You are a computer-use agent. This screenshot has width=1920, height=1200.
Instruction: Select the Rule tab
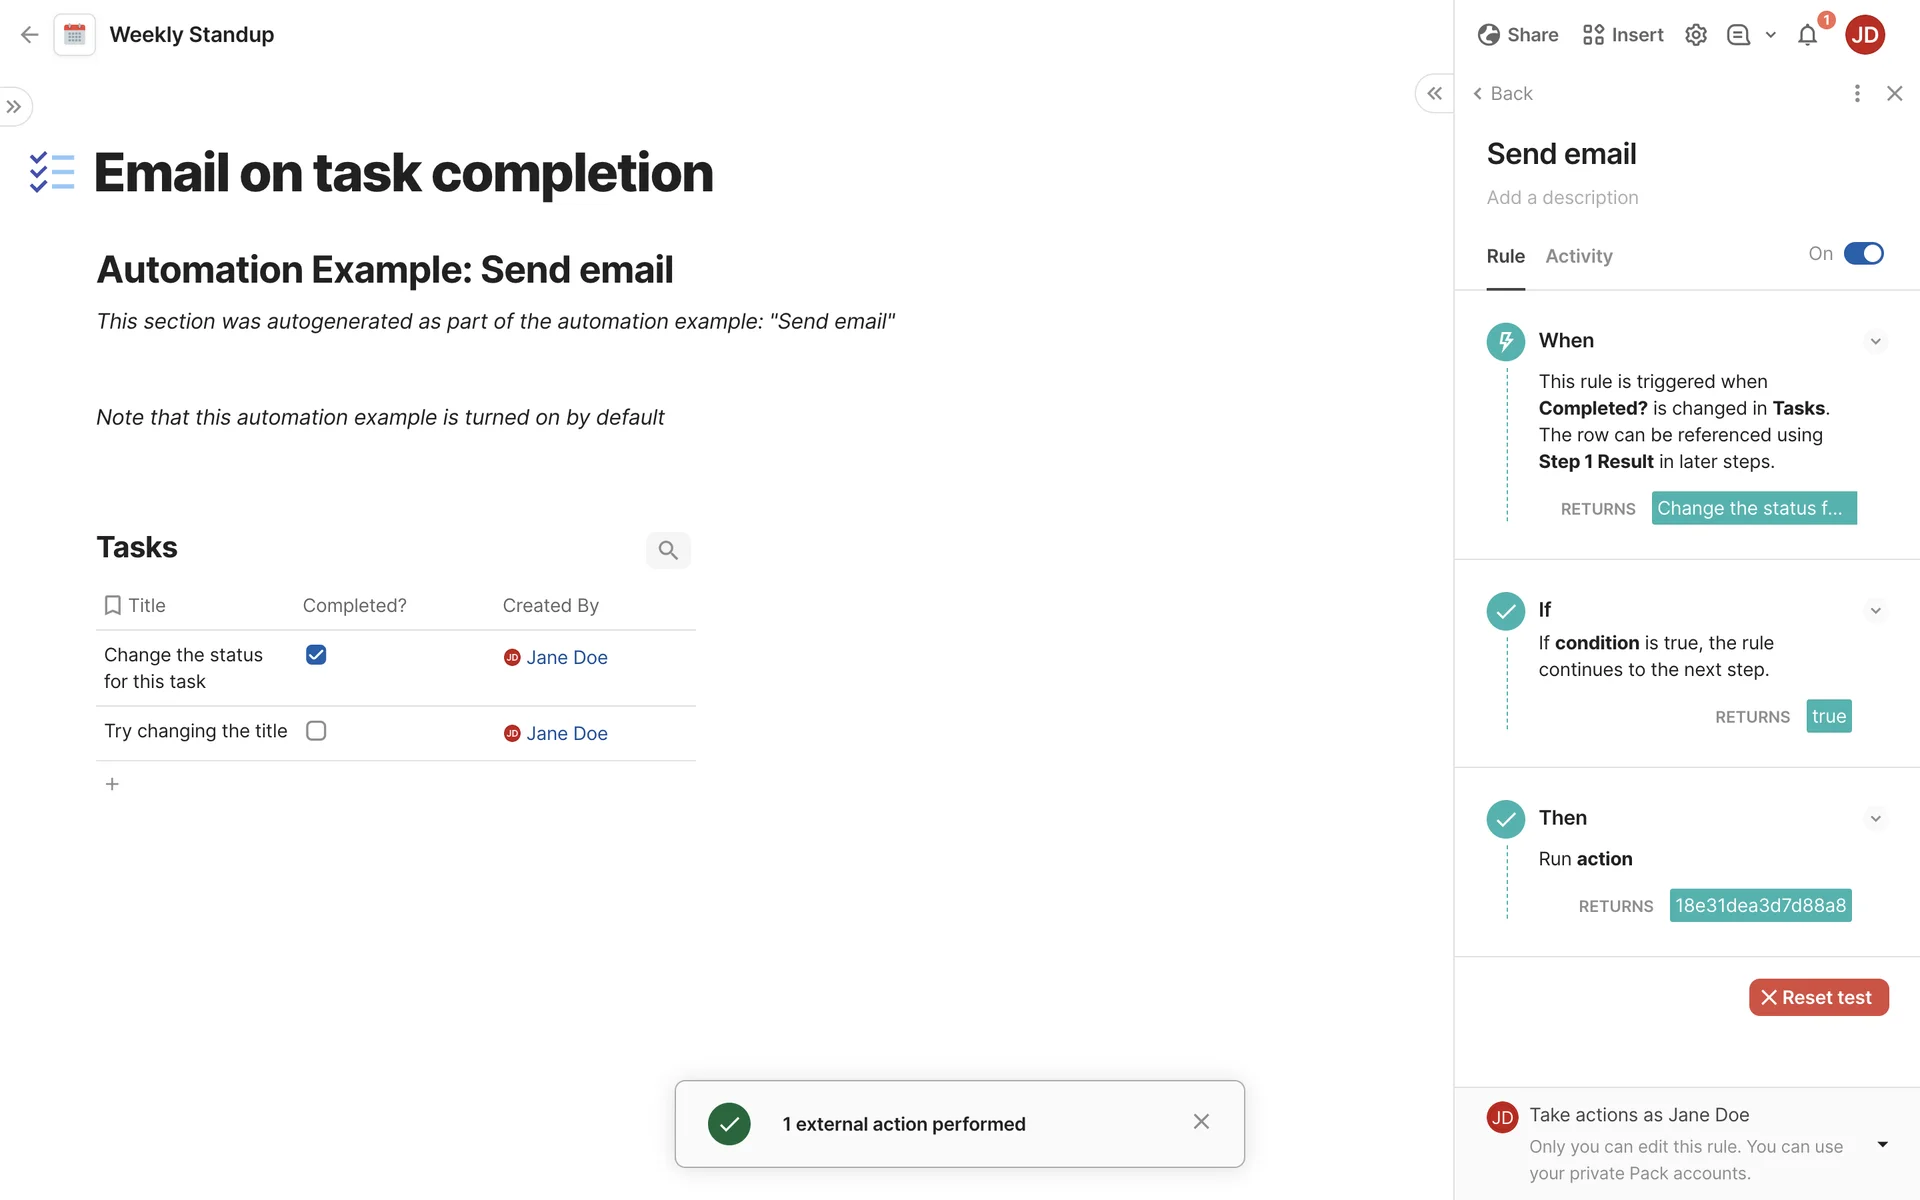click(x=1505, y=256)
